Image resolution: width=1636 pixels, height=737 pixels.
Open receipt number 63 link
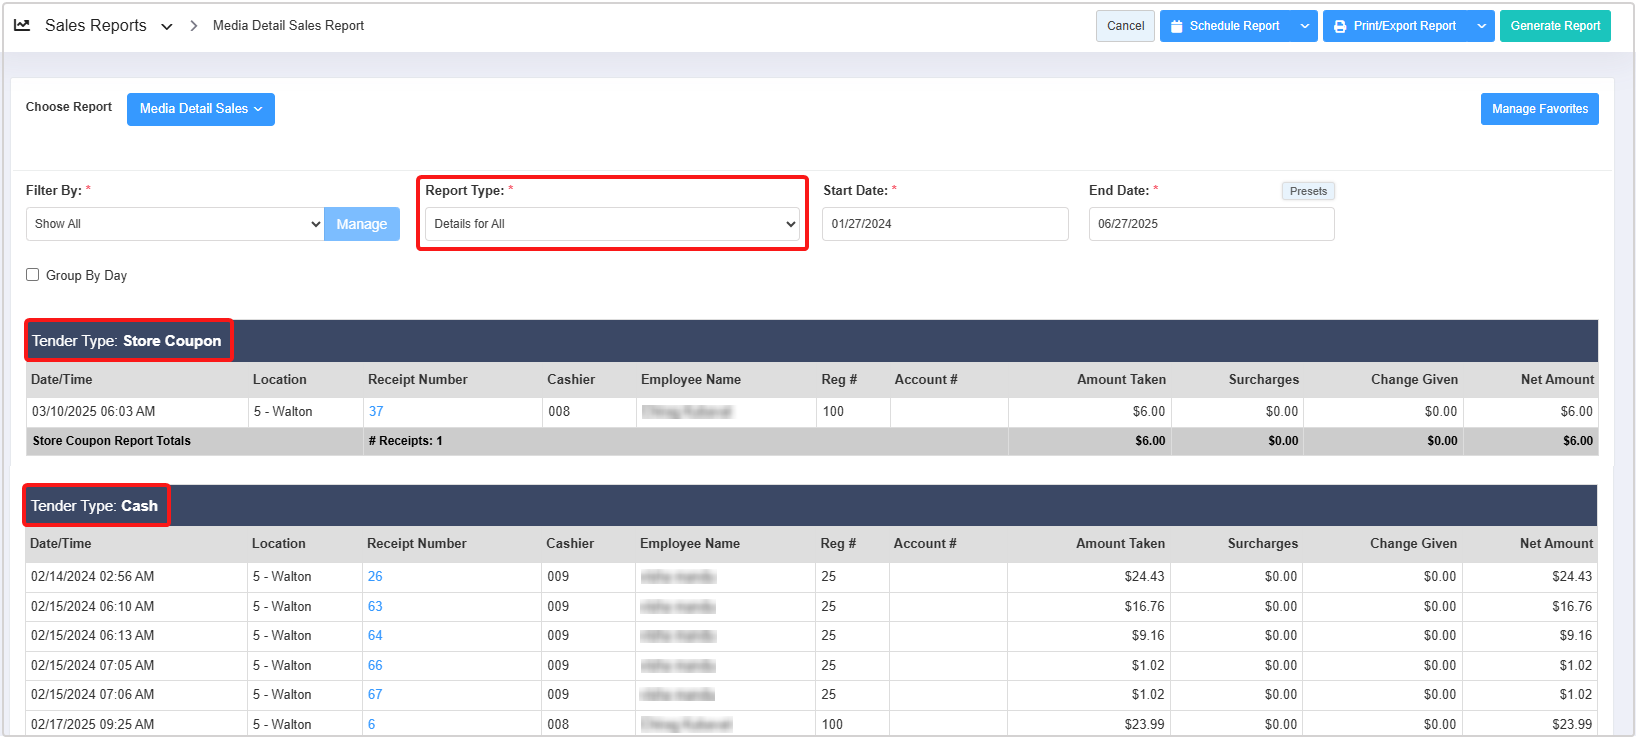tap(375, 606)
